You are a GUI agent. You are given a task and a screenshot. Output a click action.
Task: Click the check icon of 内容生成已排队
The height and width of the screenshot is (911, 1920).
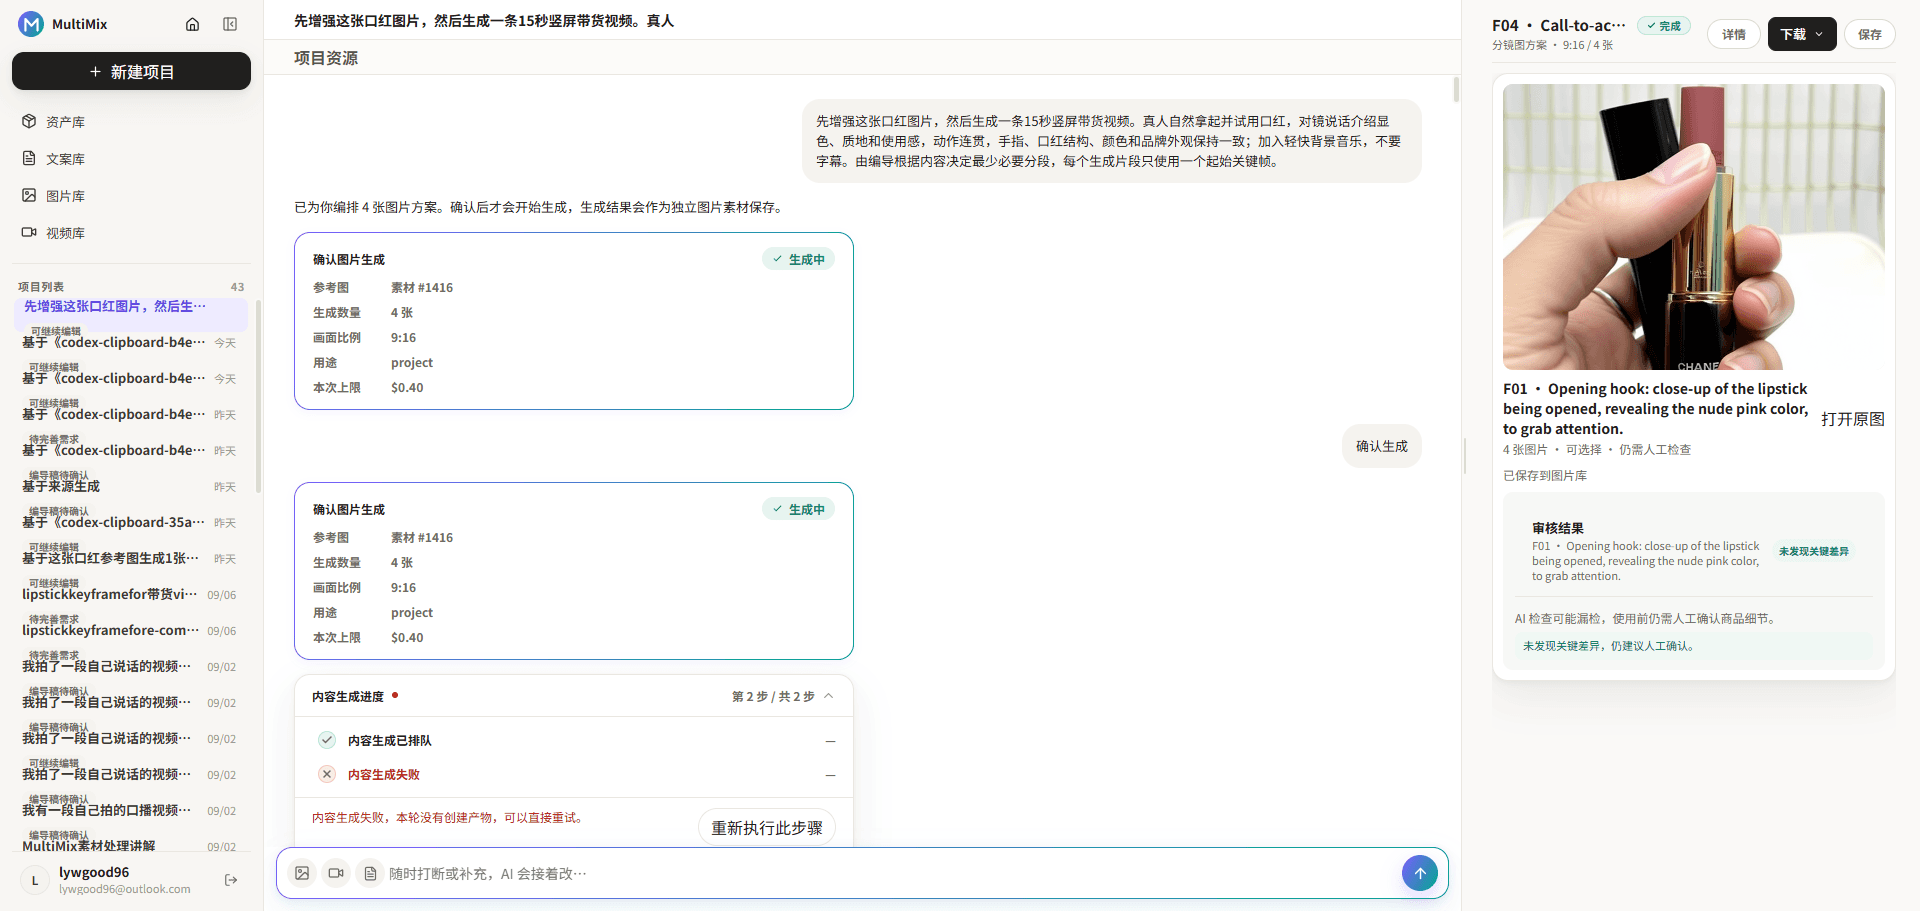pos(327,740)
